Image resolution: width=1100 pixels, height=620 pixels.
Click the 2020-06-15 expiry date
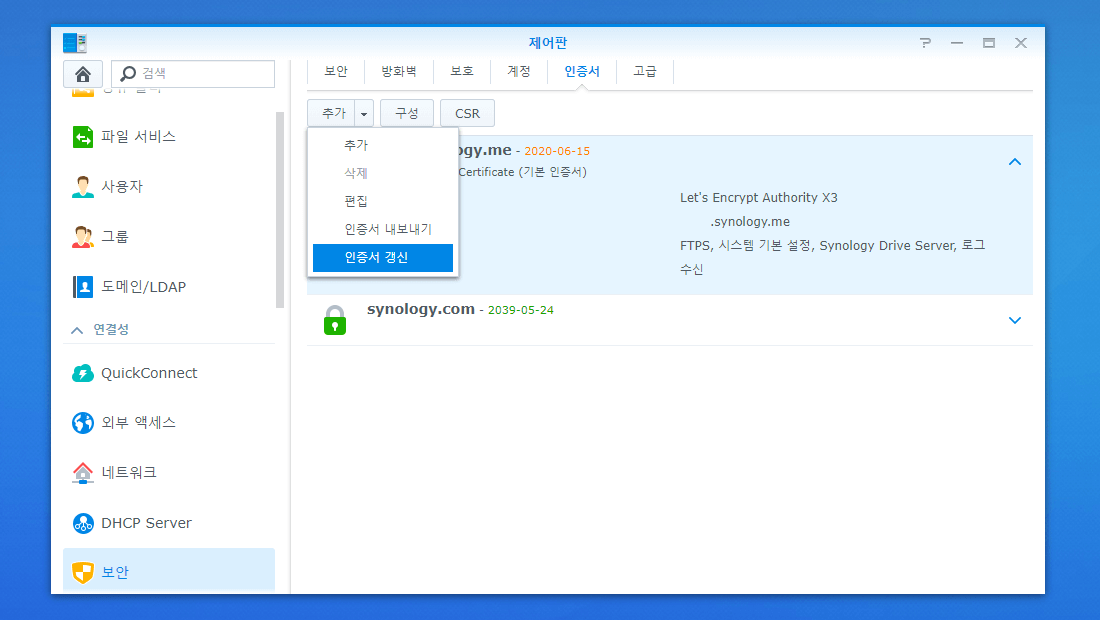[557, 151]
